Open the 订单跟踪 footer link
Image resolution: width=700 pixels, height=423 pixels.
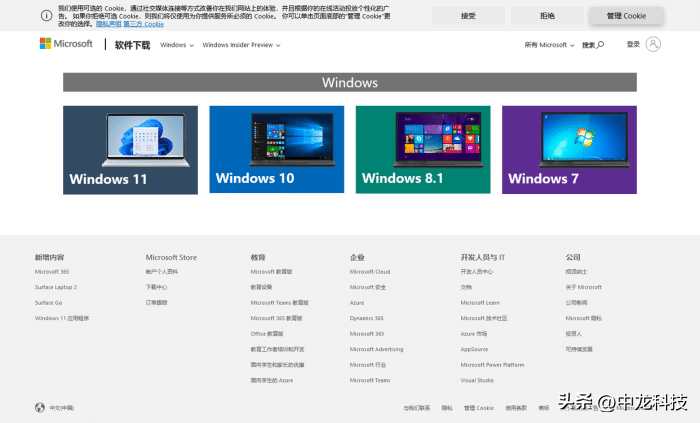point(156,303)
